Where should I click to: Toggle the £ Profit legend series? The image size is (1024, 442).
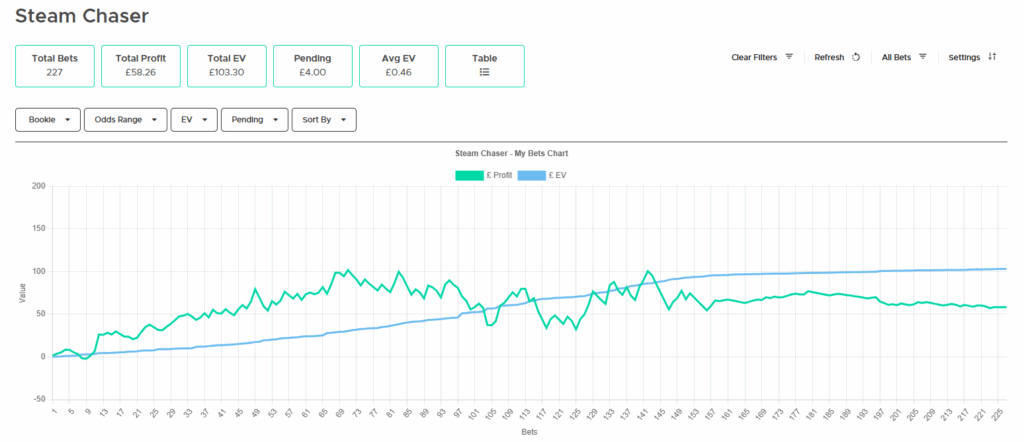483,175
